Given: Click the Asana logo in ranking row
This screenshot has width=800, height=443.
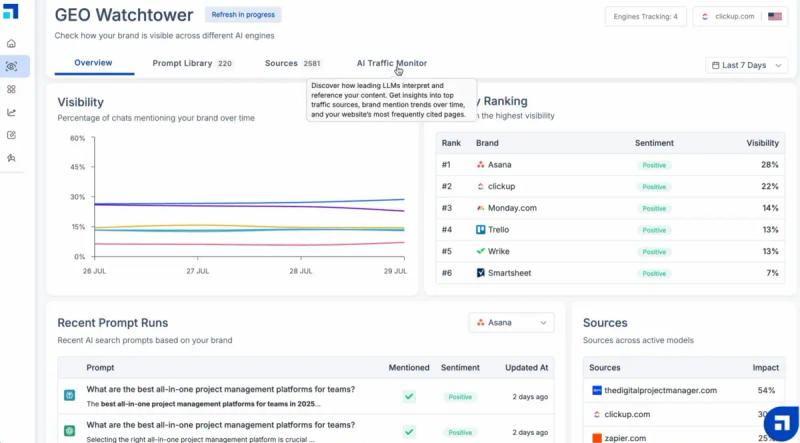Looking at the screenshot, I should click(x=481, y=165).
